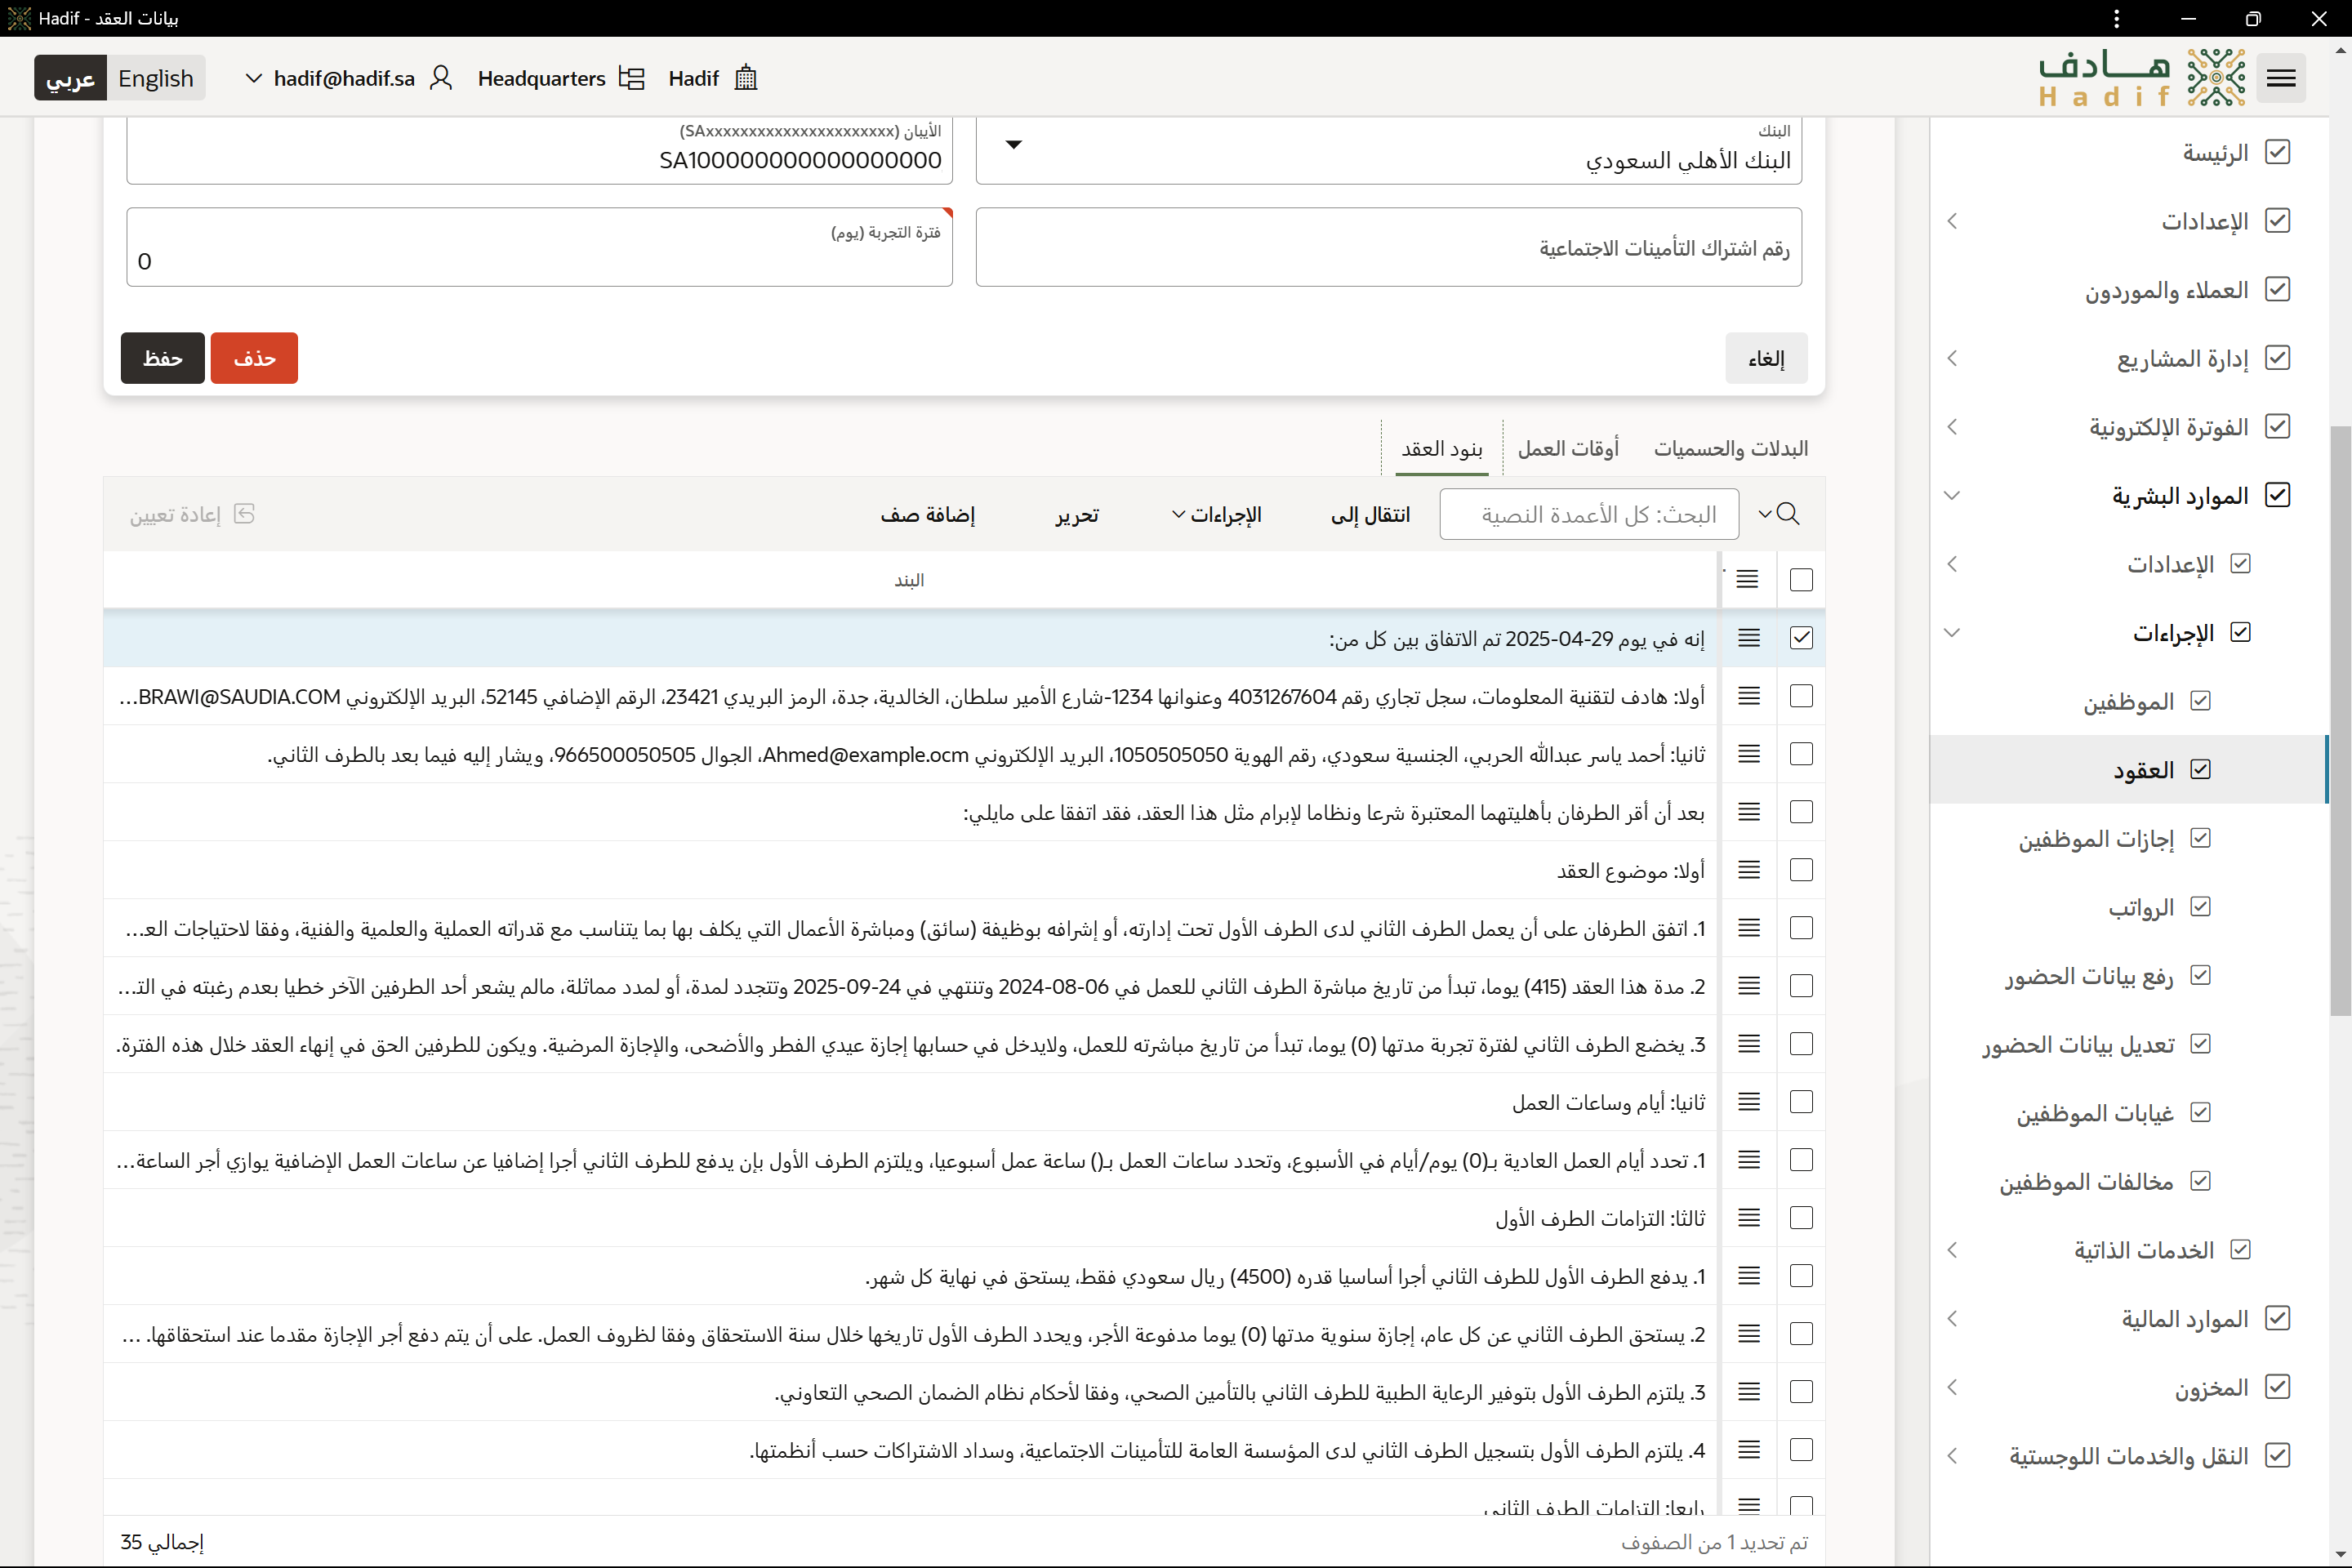Check the row '1. اتفق الطرفان'
The width and height of the screenshot is (2352, 1568).
tap(1801, 928)
